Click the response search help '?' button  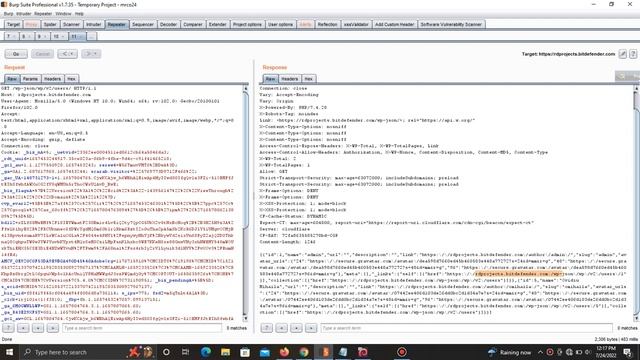point(267,328)
